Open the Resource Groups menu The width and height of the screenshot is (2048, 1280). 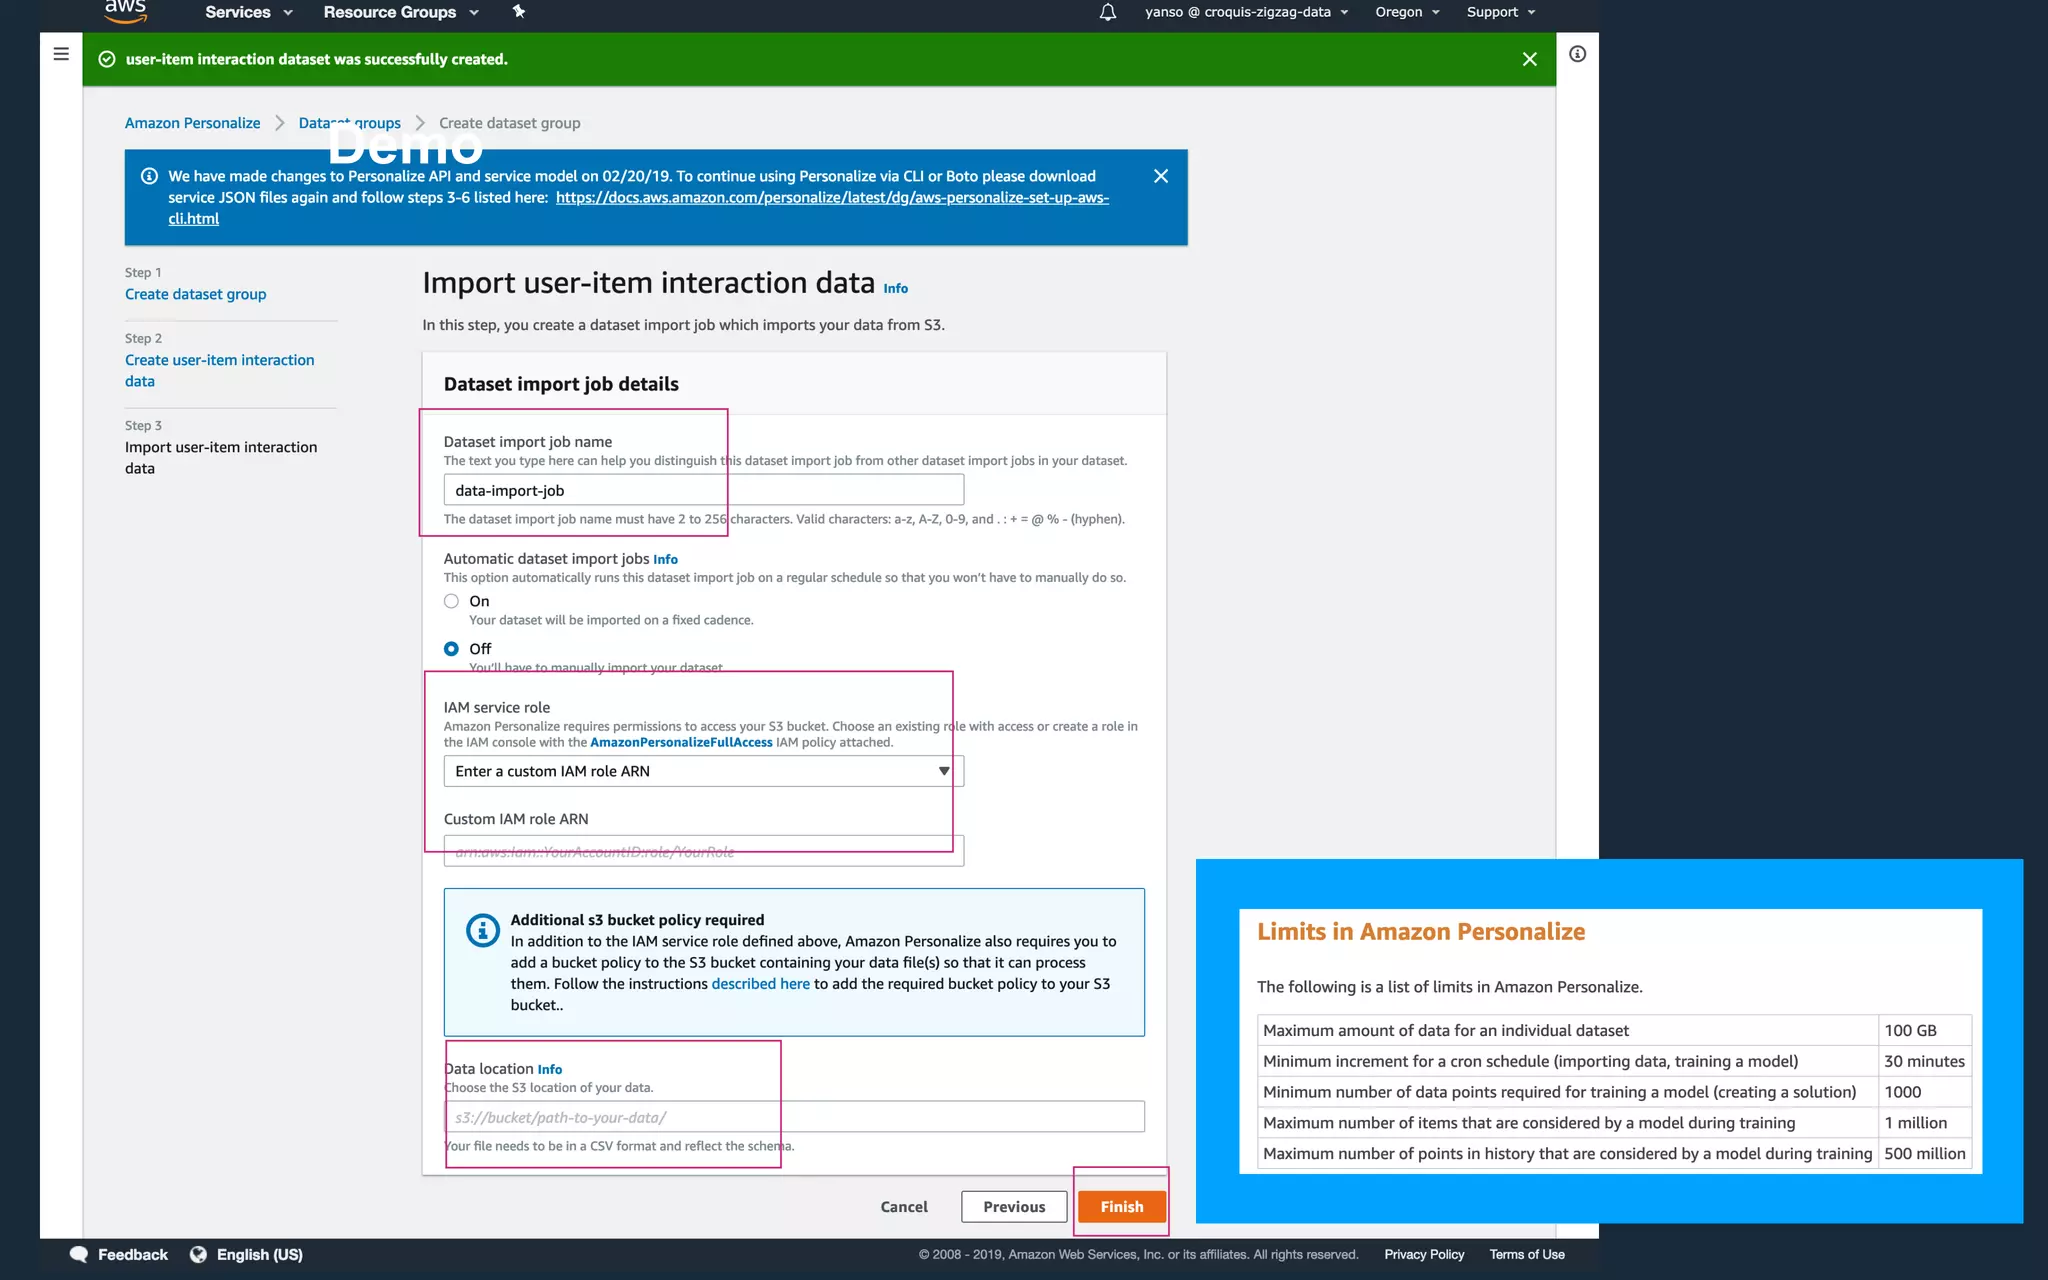tap(400, 12)
